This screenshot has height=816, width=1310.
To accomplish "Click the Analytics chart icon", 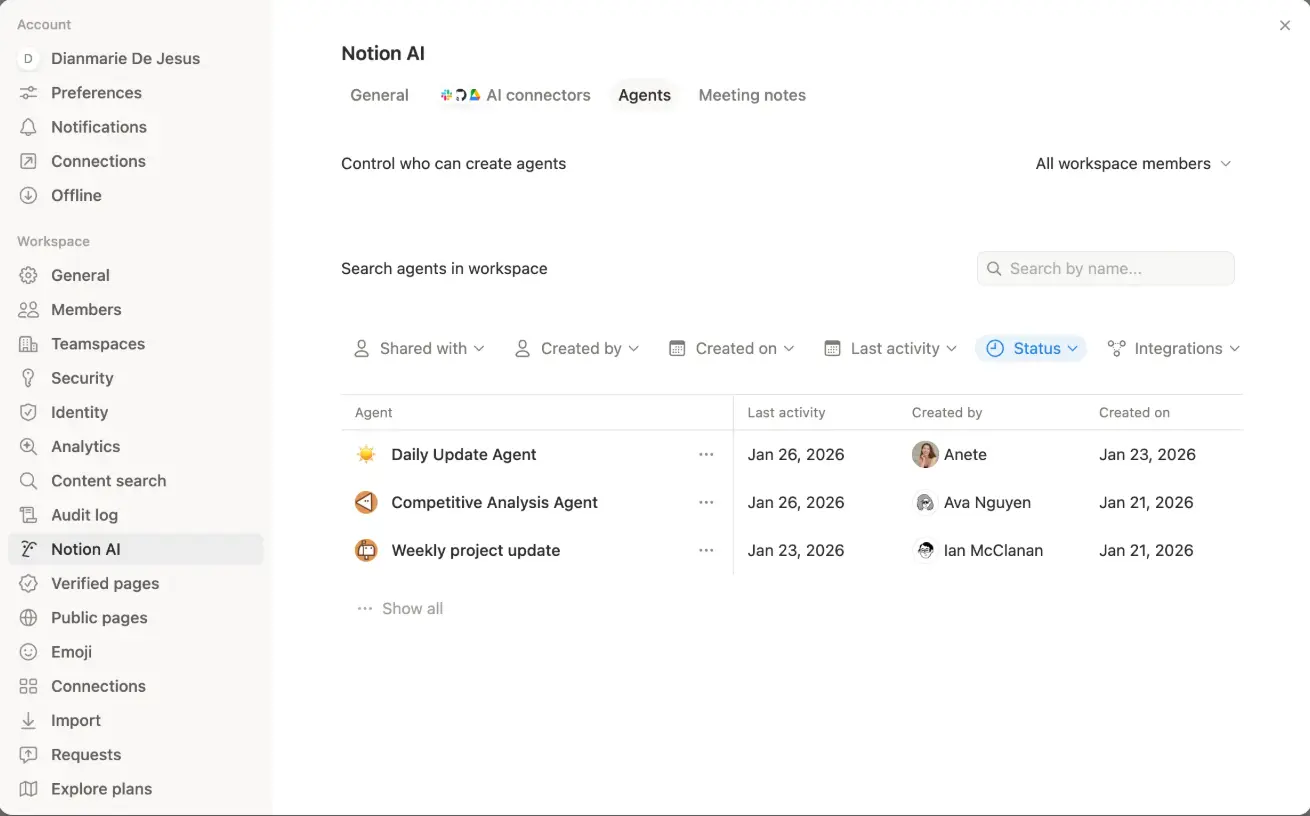I will point(29,446).
